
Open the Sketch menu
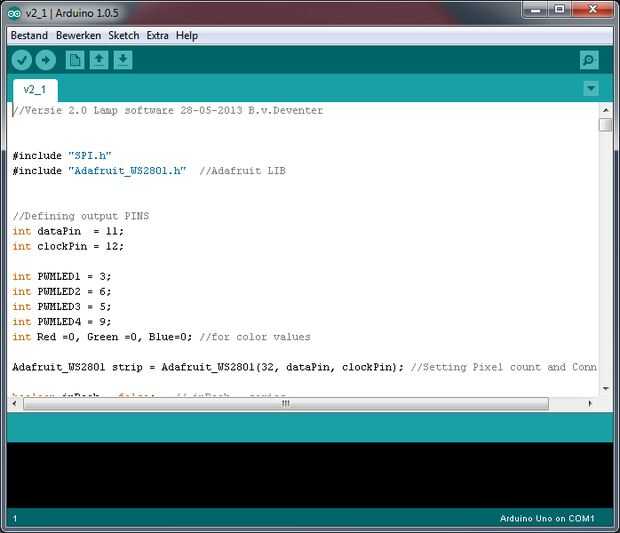(124, 36)
